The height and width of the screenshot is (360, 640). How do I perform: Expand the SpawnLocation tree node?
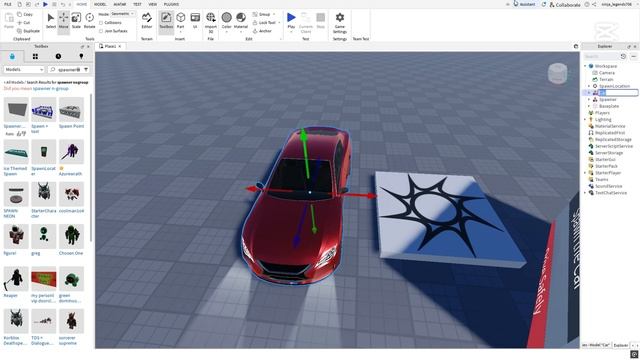tap(589, 86)
